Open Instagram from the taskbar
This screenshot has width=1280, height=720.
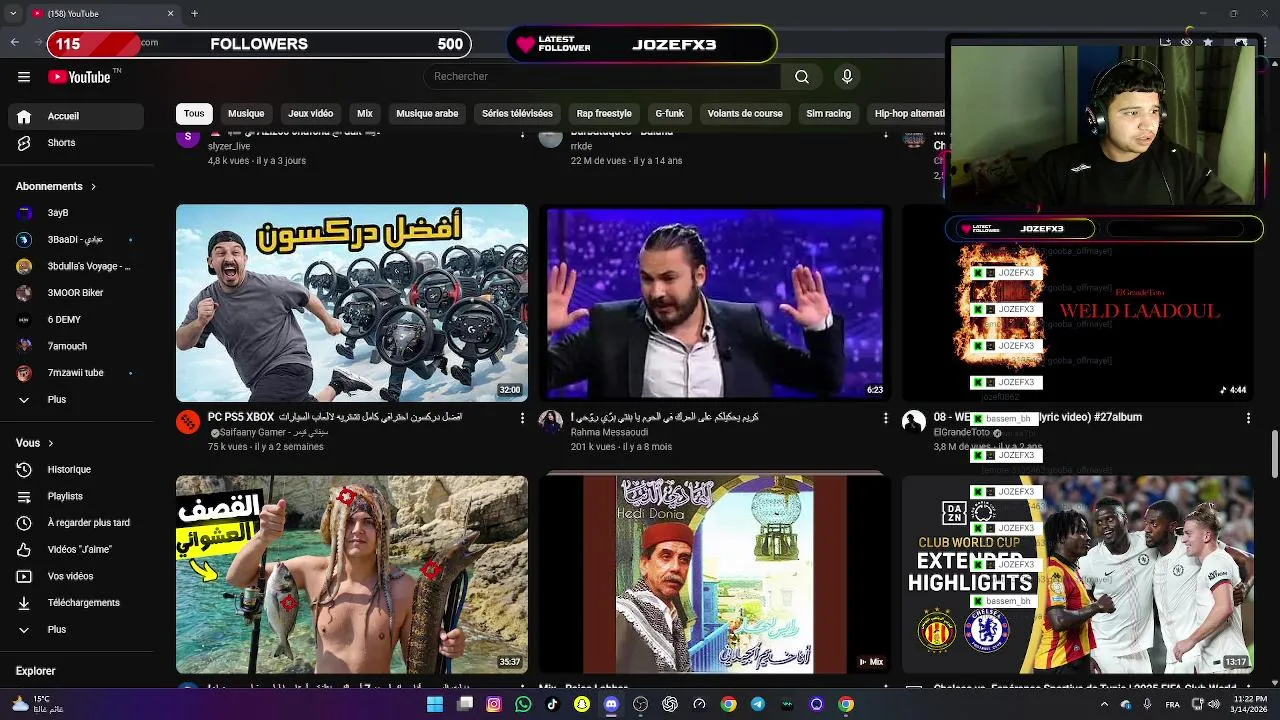click(494, 704)
